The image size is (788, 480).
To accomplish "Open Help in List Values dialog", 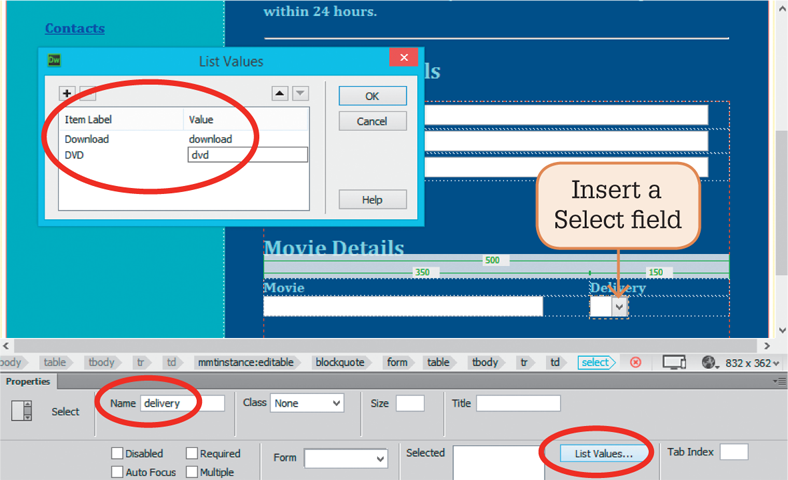I will (372, 200).
